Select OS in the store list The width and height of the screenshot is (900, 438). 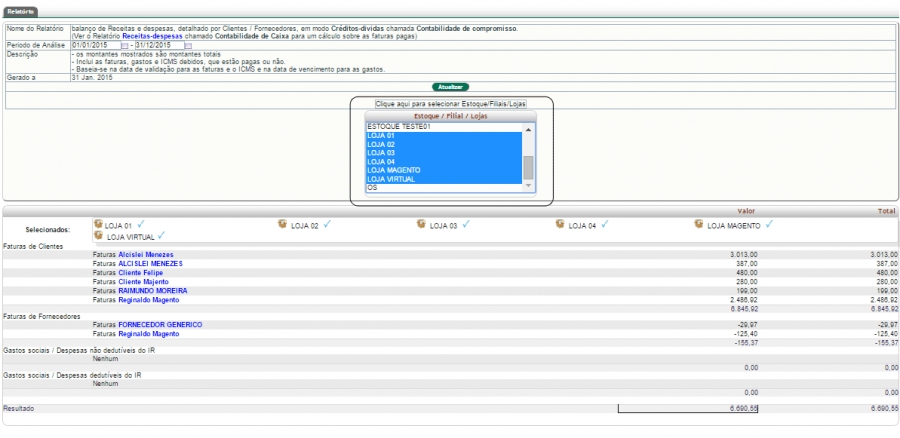(444, 188)
